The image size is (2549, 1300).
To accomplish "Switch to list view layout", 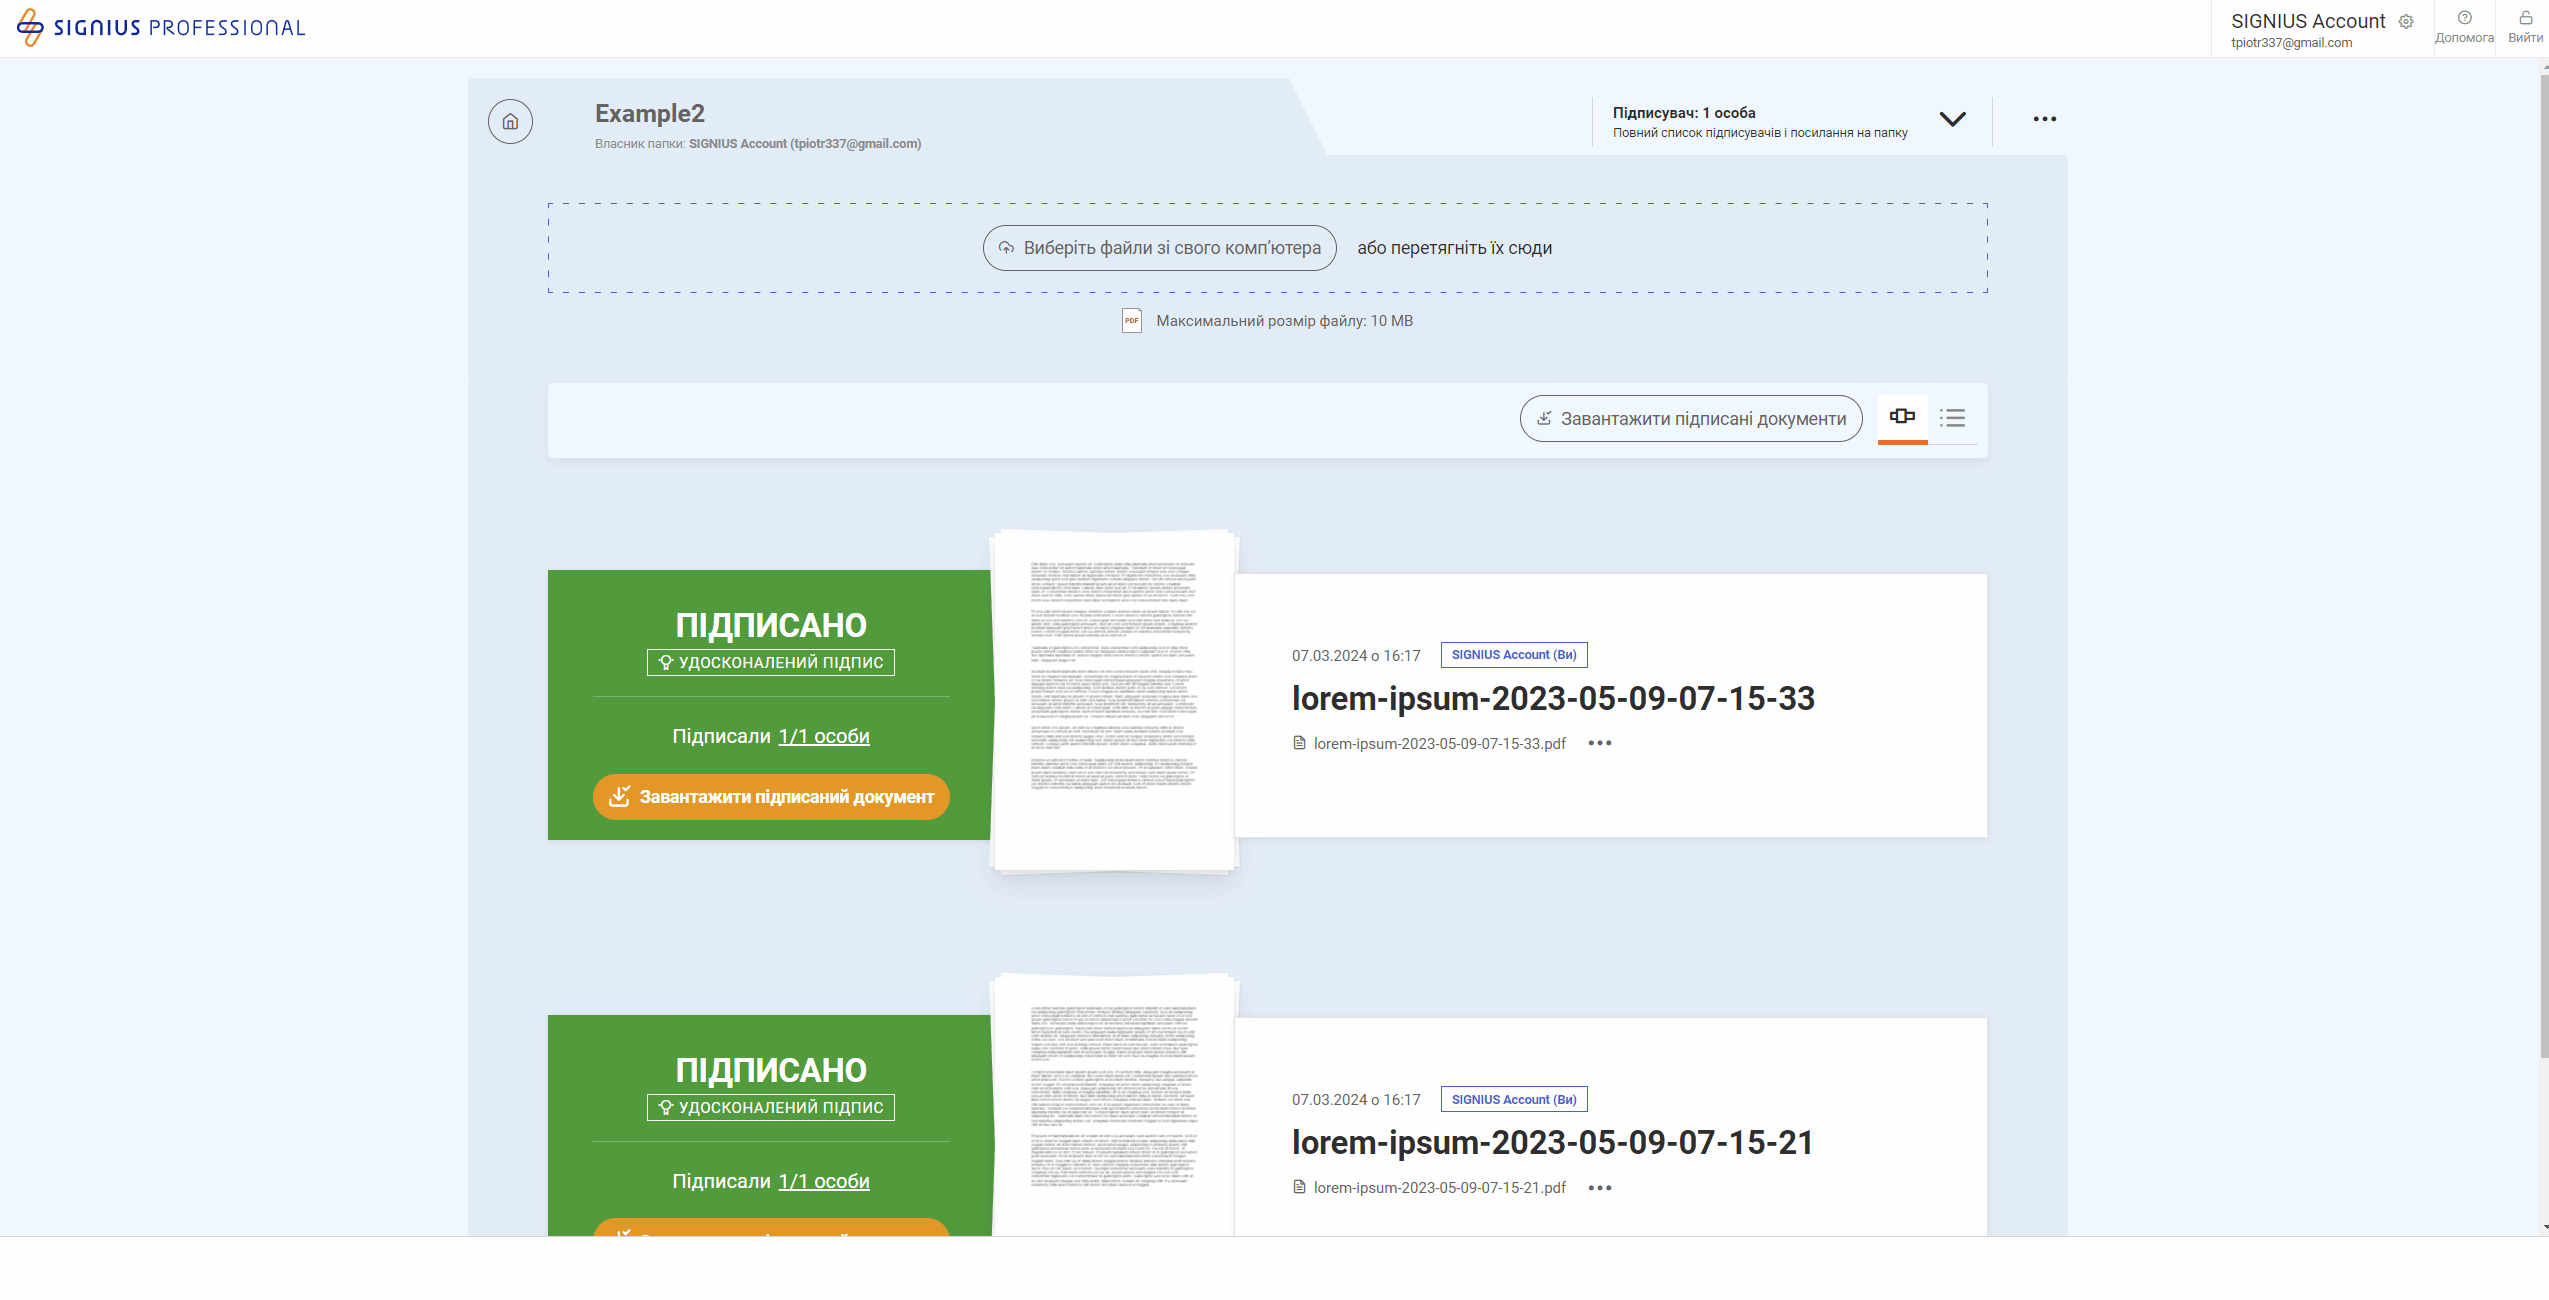I will [x=1952, y=418].
